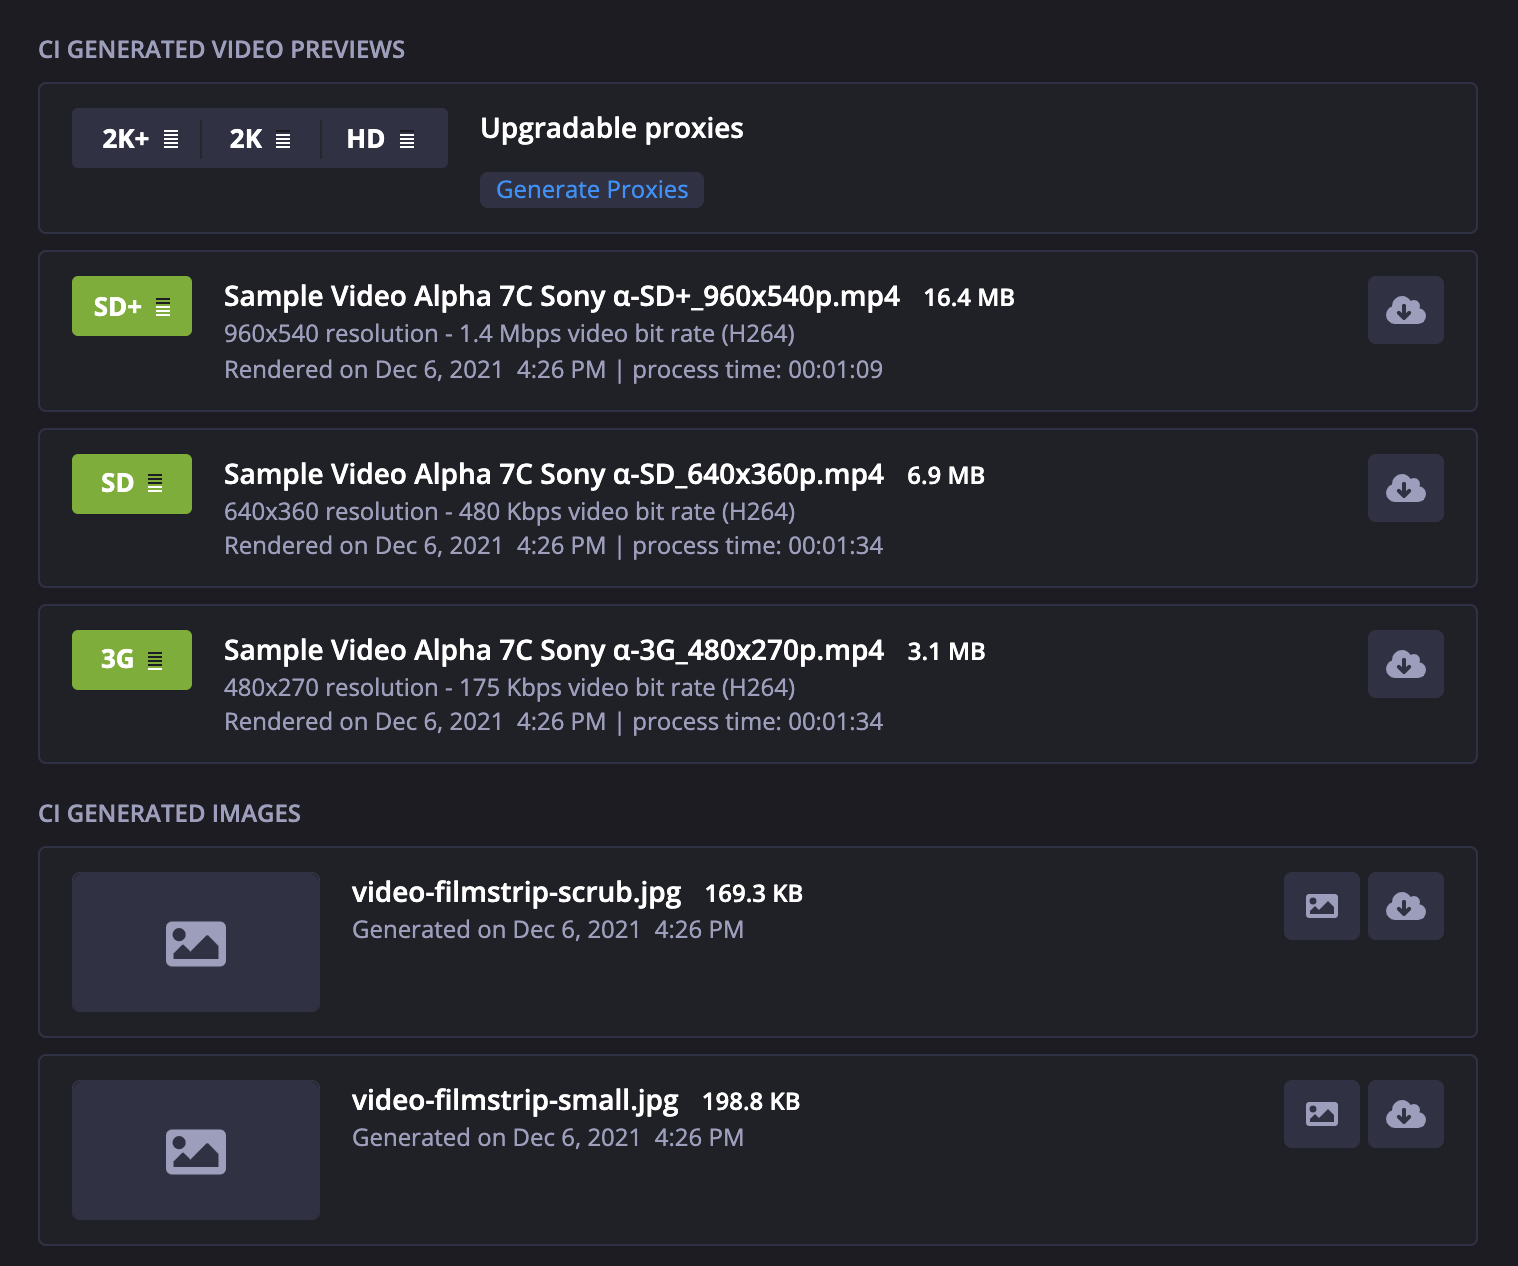Download video-filmstrip-scrub.jpg
Screen dimensions: 1518x1266
pyautogui.click(x=1405, y=906)
